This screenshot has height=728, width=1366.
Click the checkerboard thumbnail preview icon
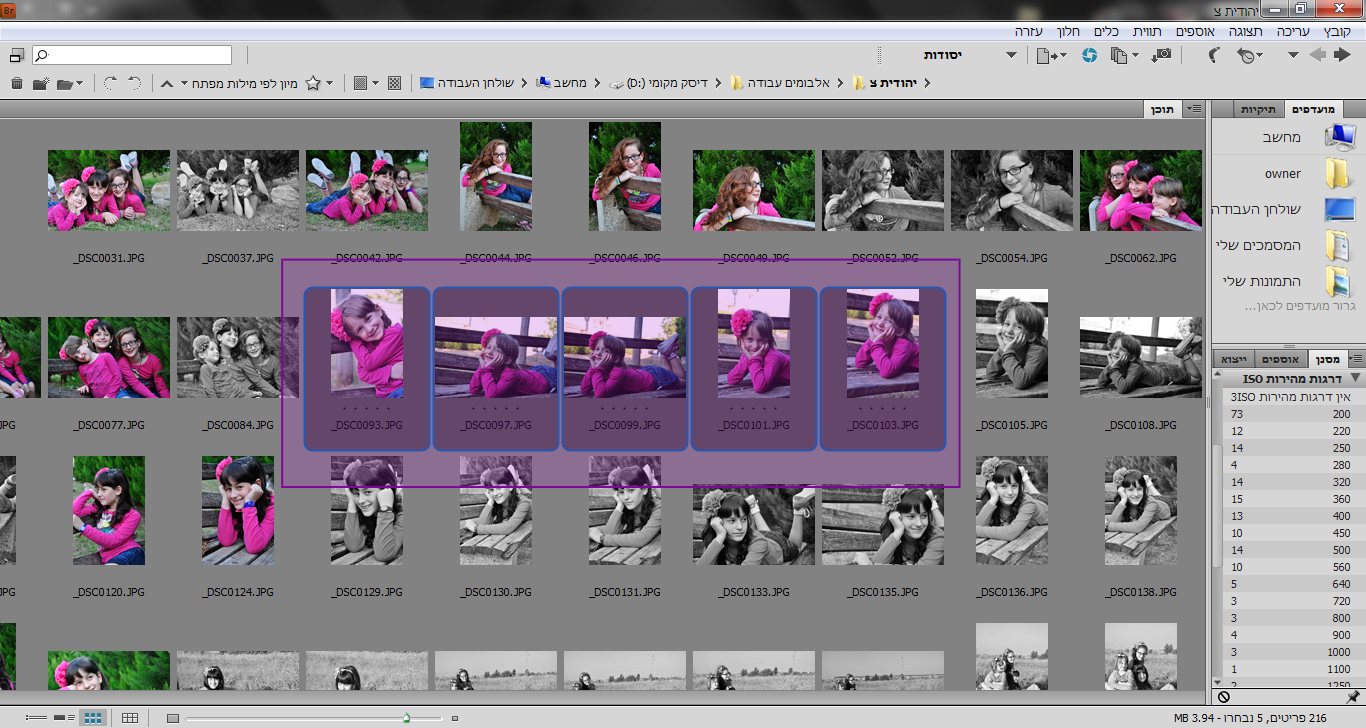394,83
